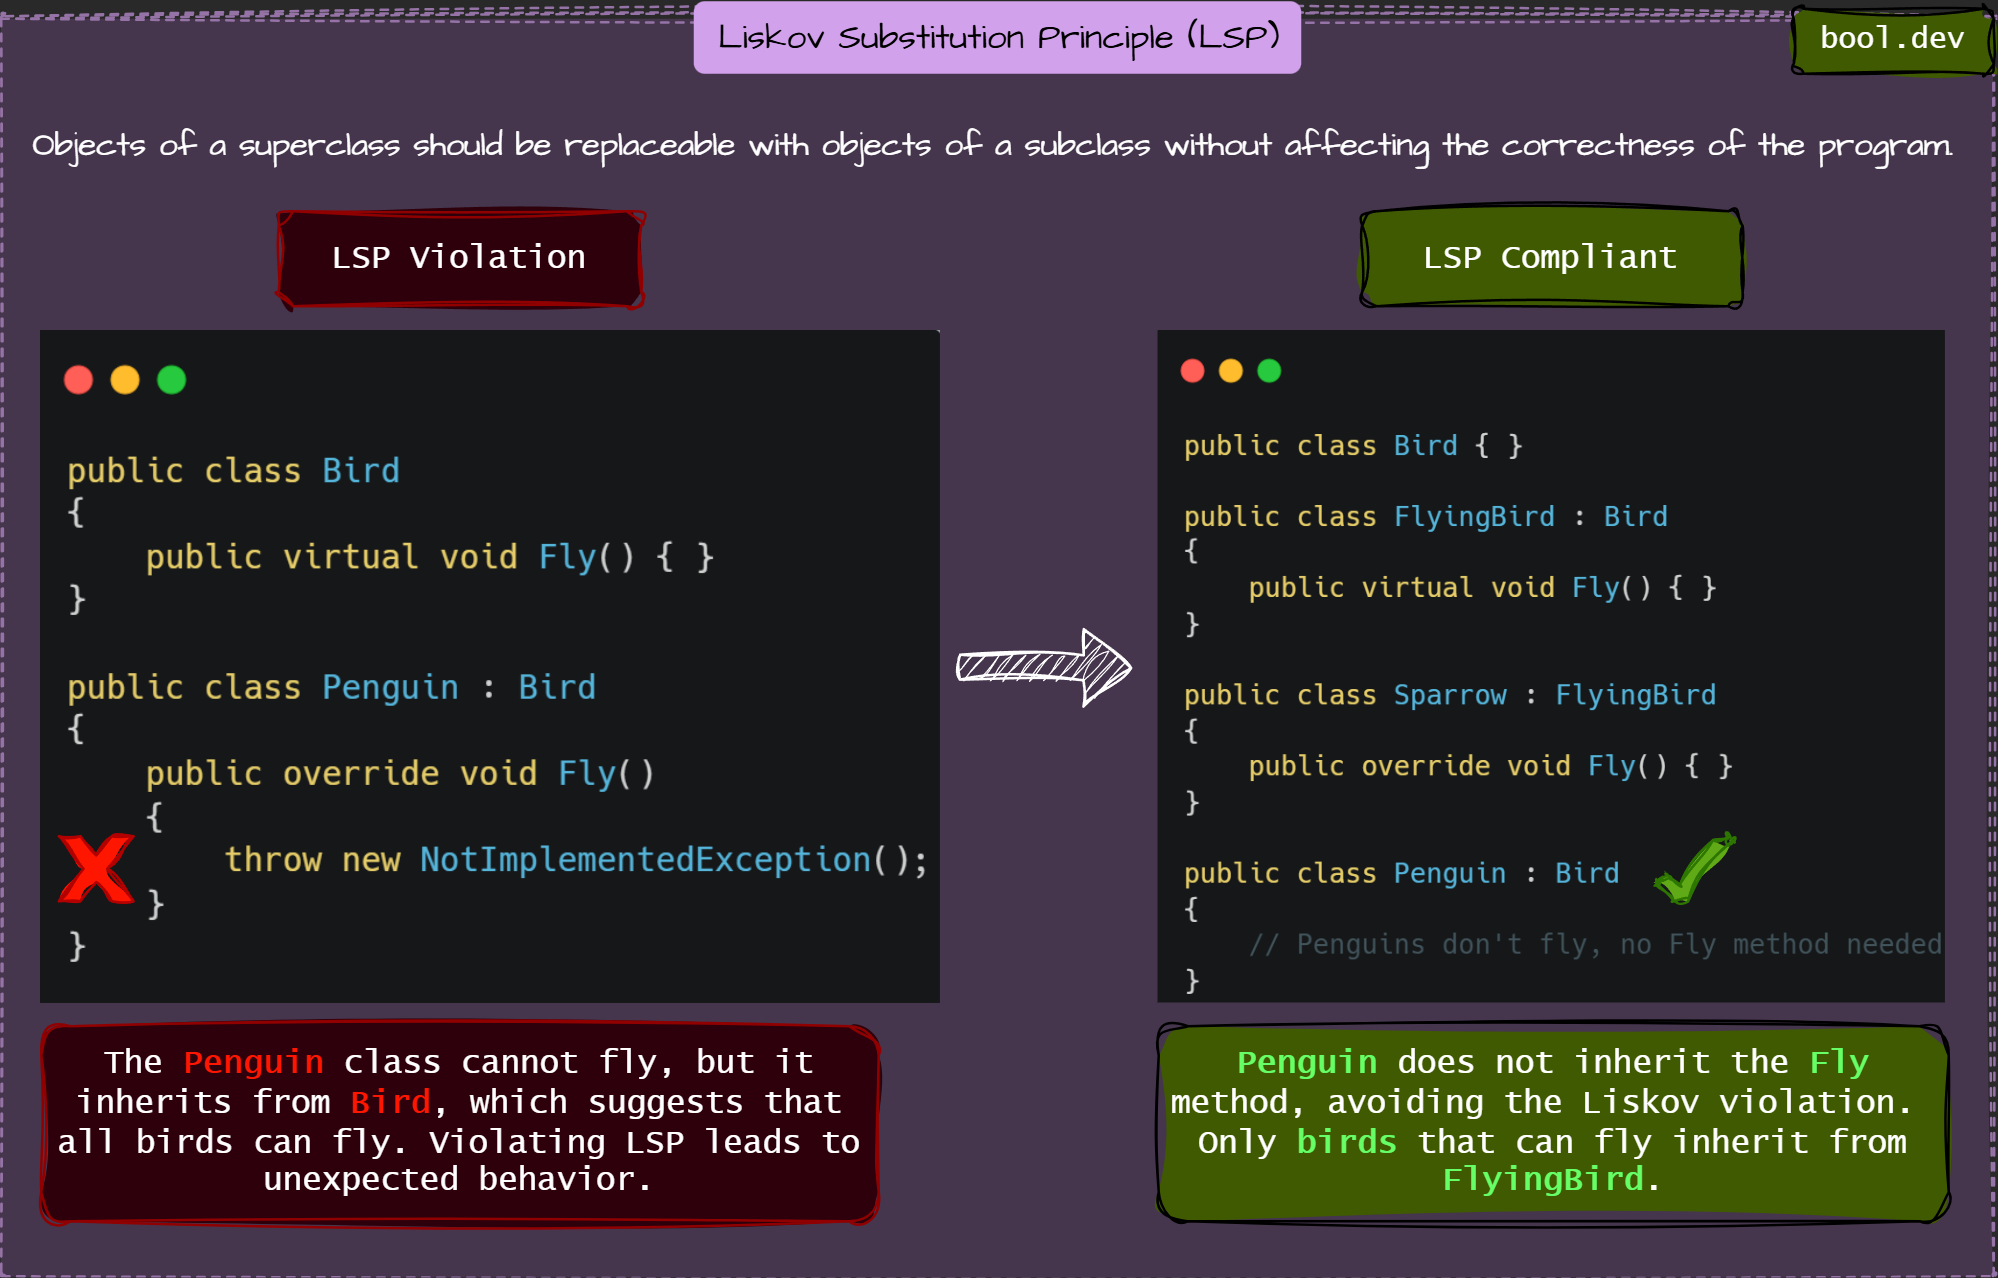Click the green dot in the left code window
The height and width of the screenshot is (1278, 1998).
[x=172, y=380]
